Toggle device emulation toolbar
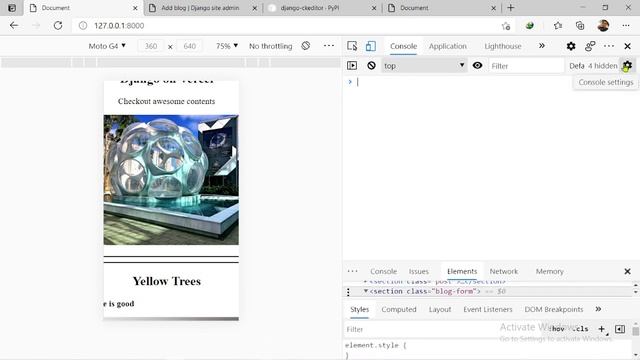The height and width of the screenshot is (360, 640). (371, 46)
